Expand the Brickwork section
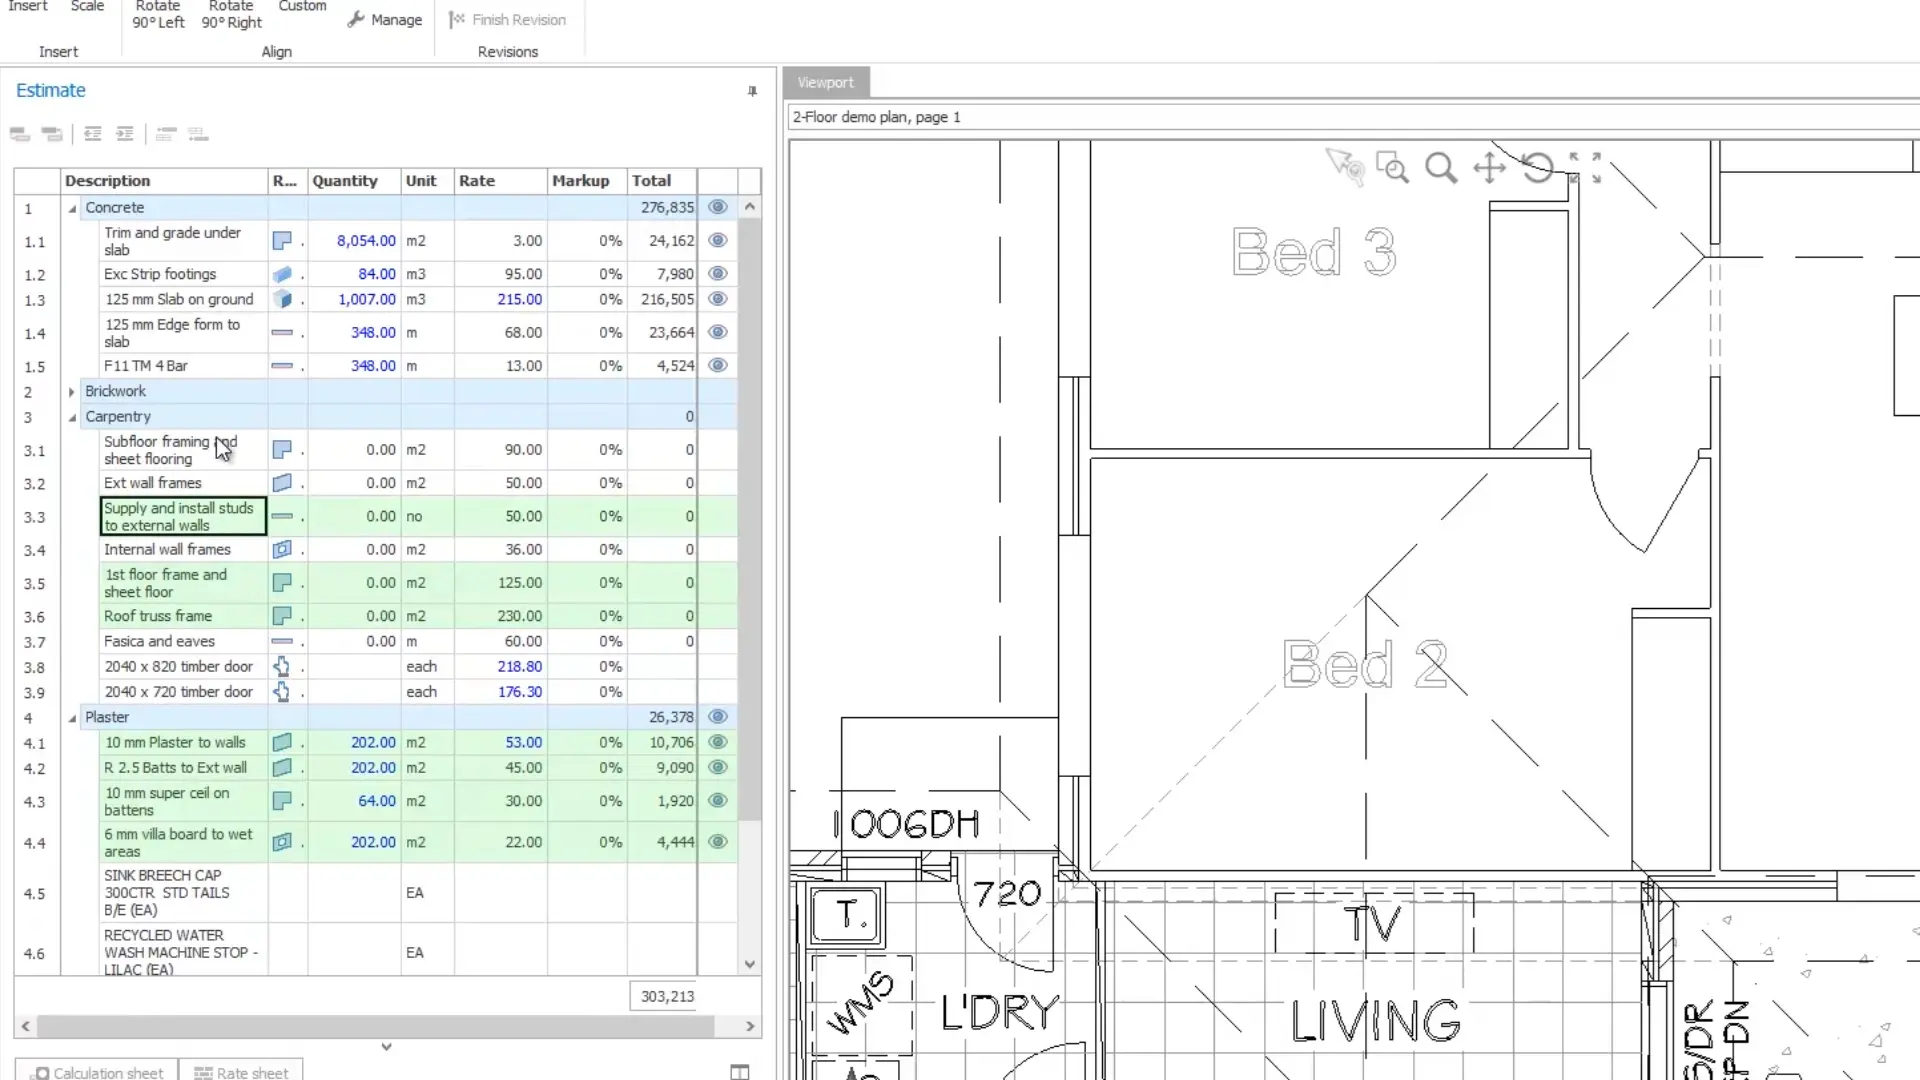Image resolution: width=1920 pixels, height=1080 pixels. 72,392
